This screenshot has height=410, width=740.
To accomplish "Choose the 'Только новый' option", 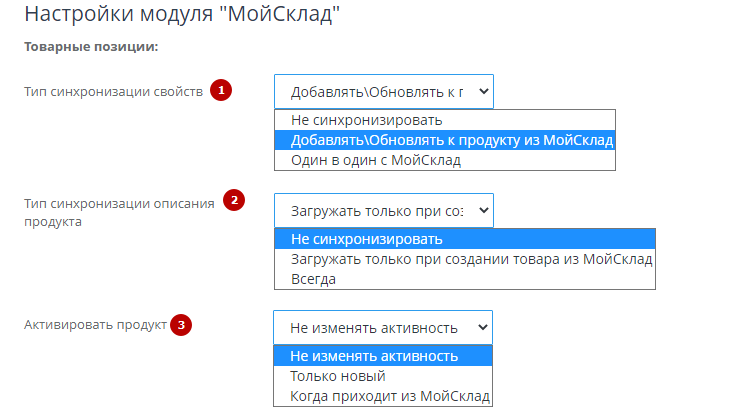I will (383, 376).
